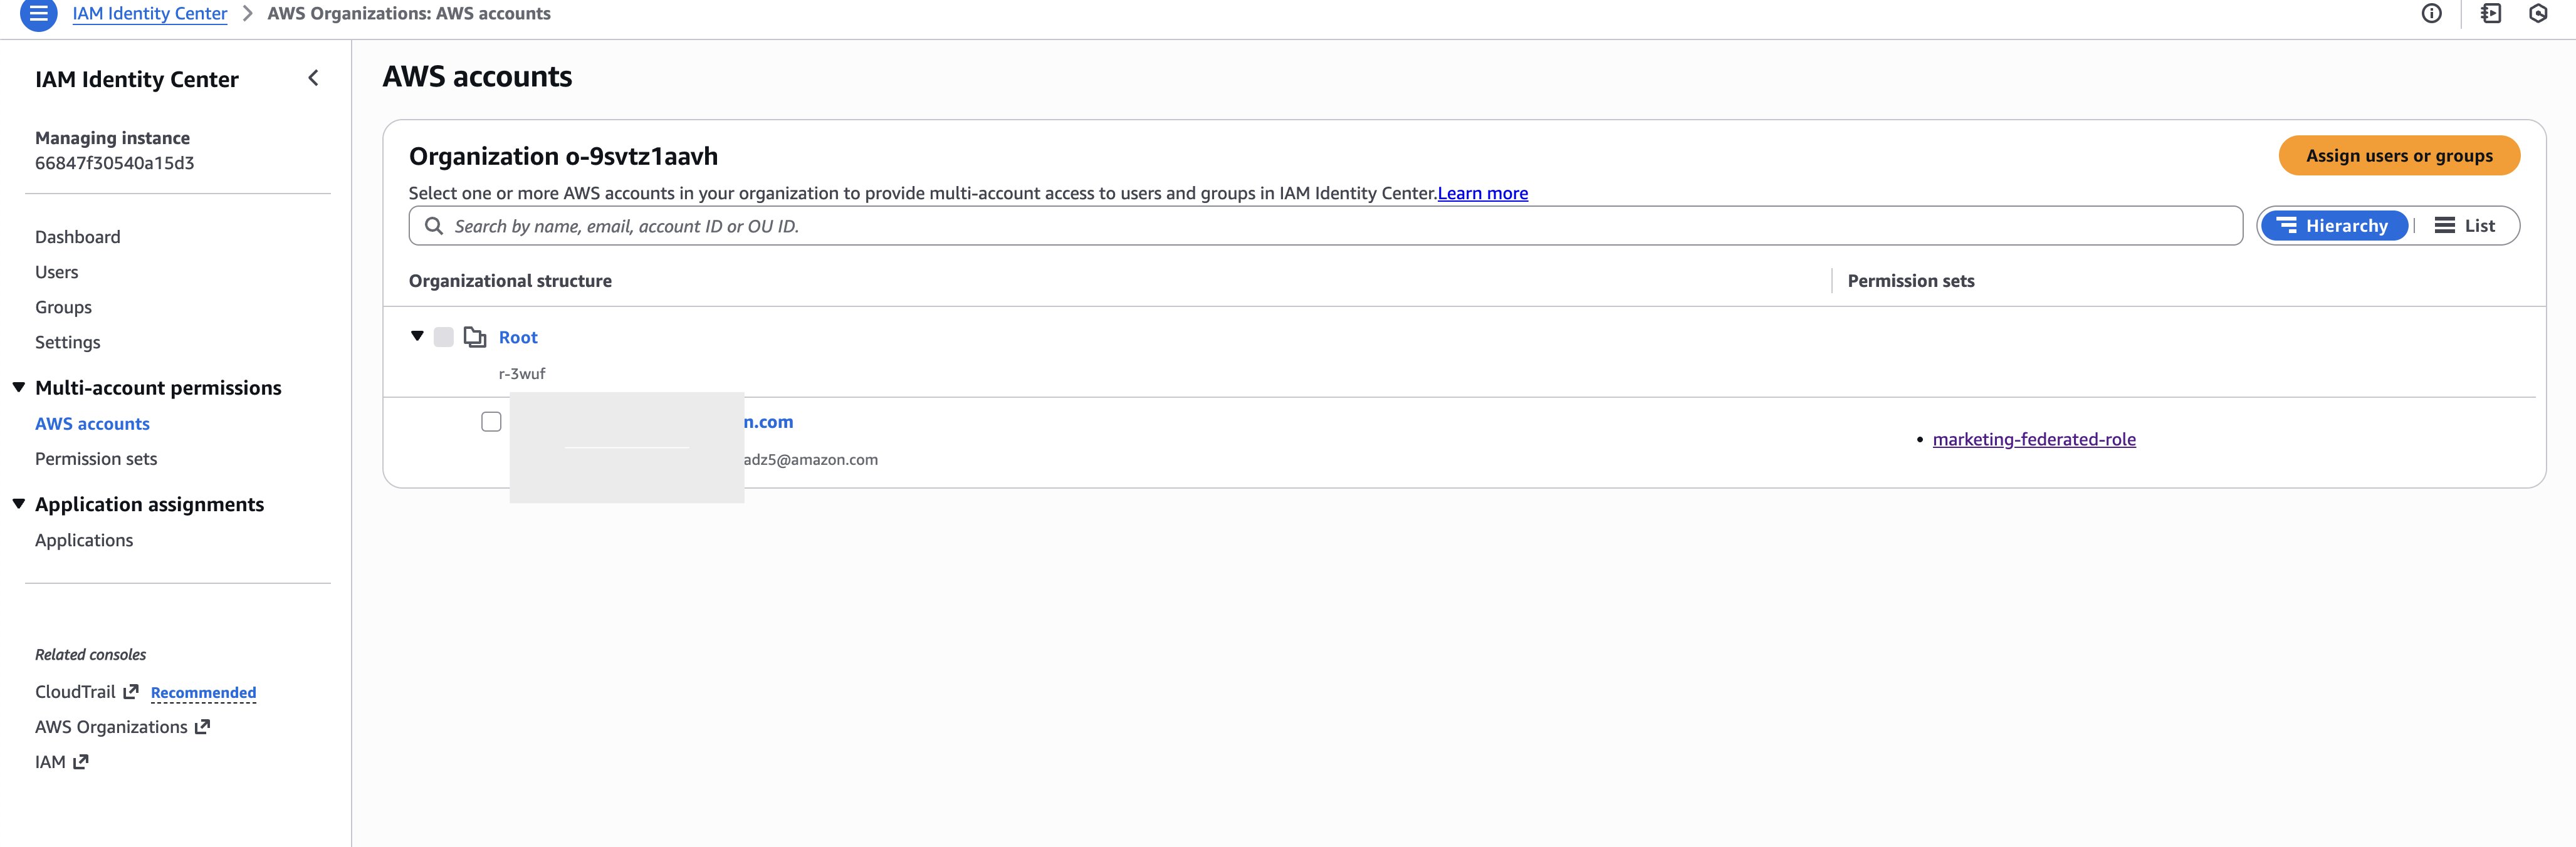Open the marketing-federated-role permission set link
The image size is (2576, 847).
(x=2034, y=438)
